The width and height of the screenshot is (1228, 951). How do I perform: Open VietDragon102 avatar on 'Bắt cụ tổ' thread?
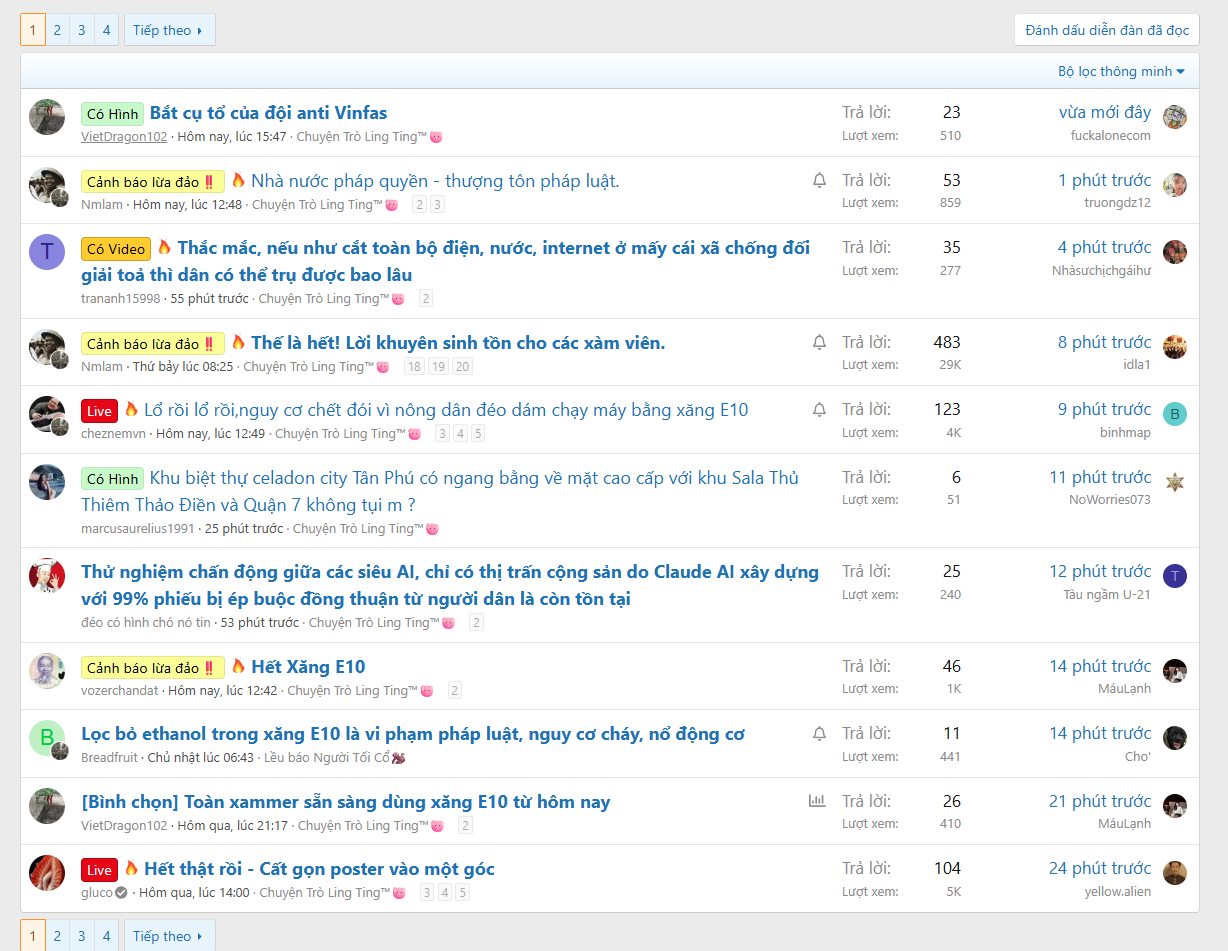47,117
